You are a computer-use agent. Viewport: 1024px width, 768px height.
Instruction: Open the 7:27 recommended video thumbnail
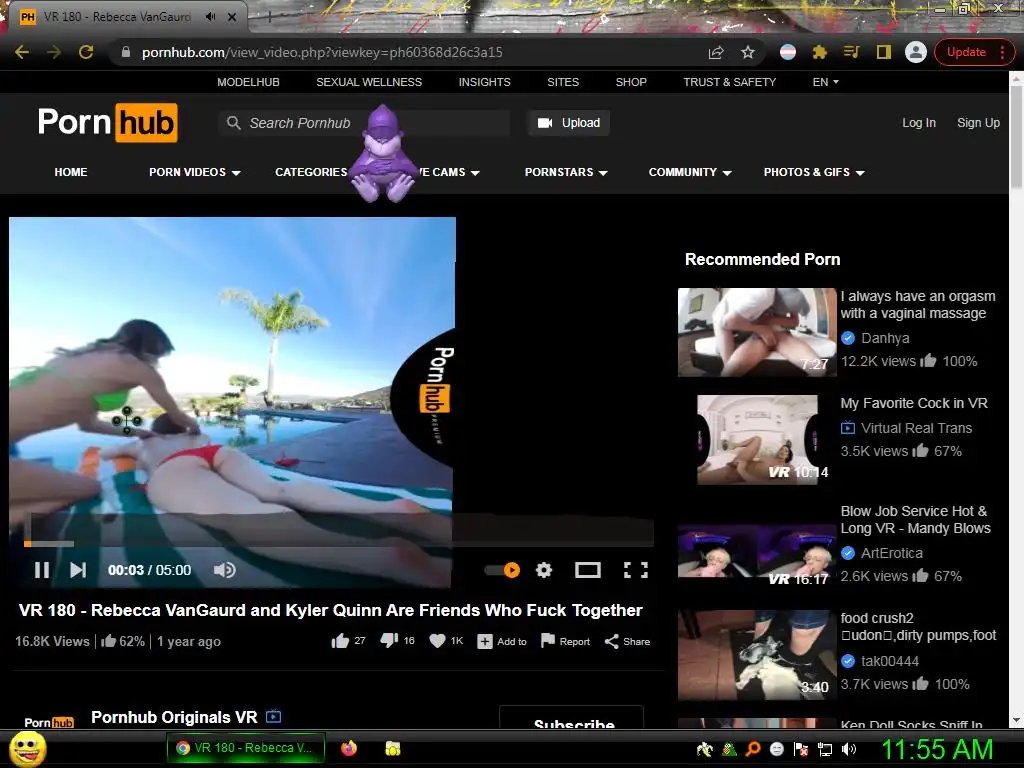(757, 332)
